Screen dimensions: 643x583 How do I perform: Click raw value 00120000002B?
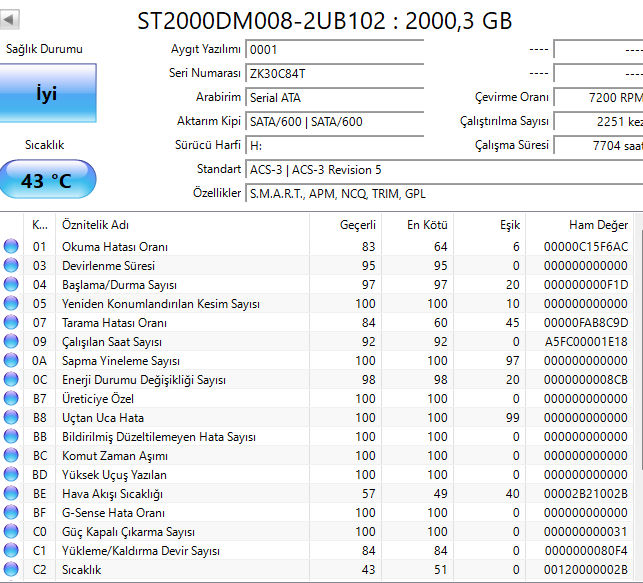(586, 569)
